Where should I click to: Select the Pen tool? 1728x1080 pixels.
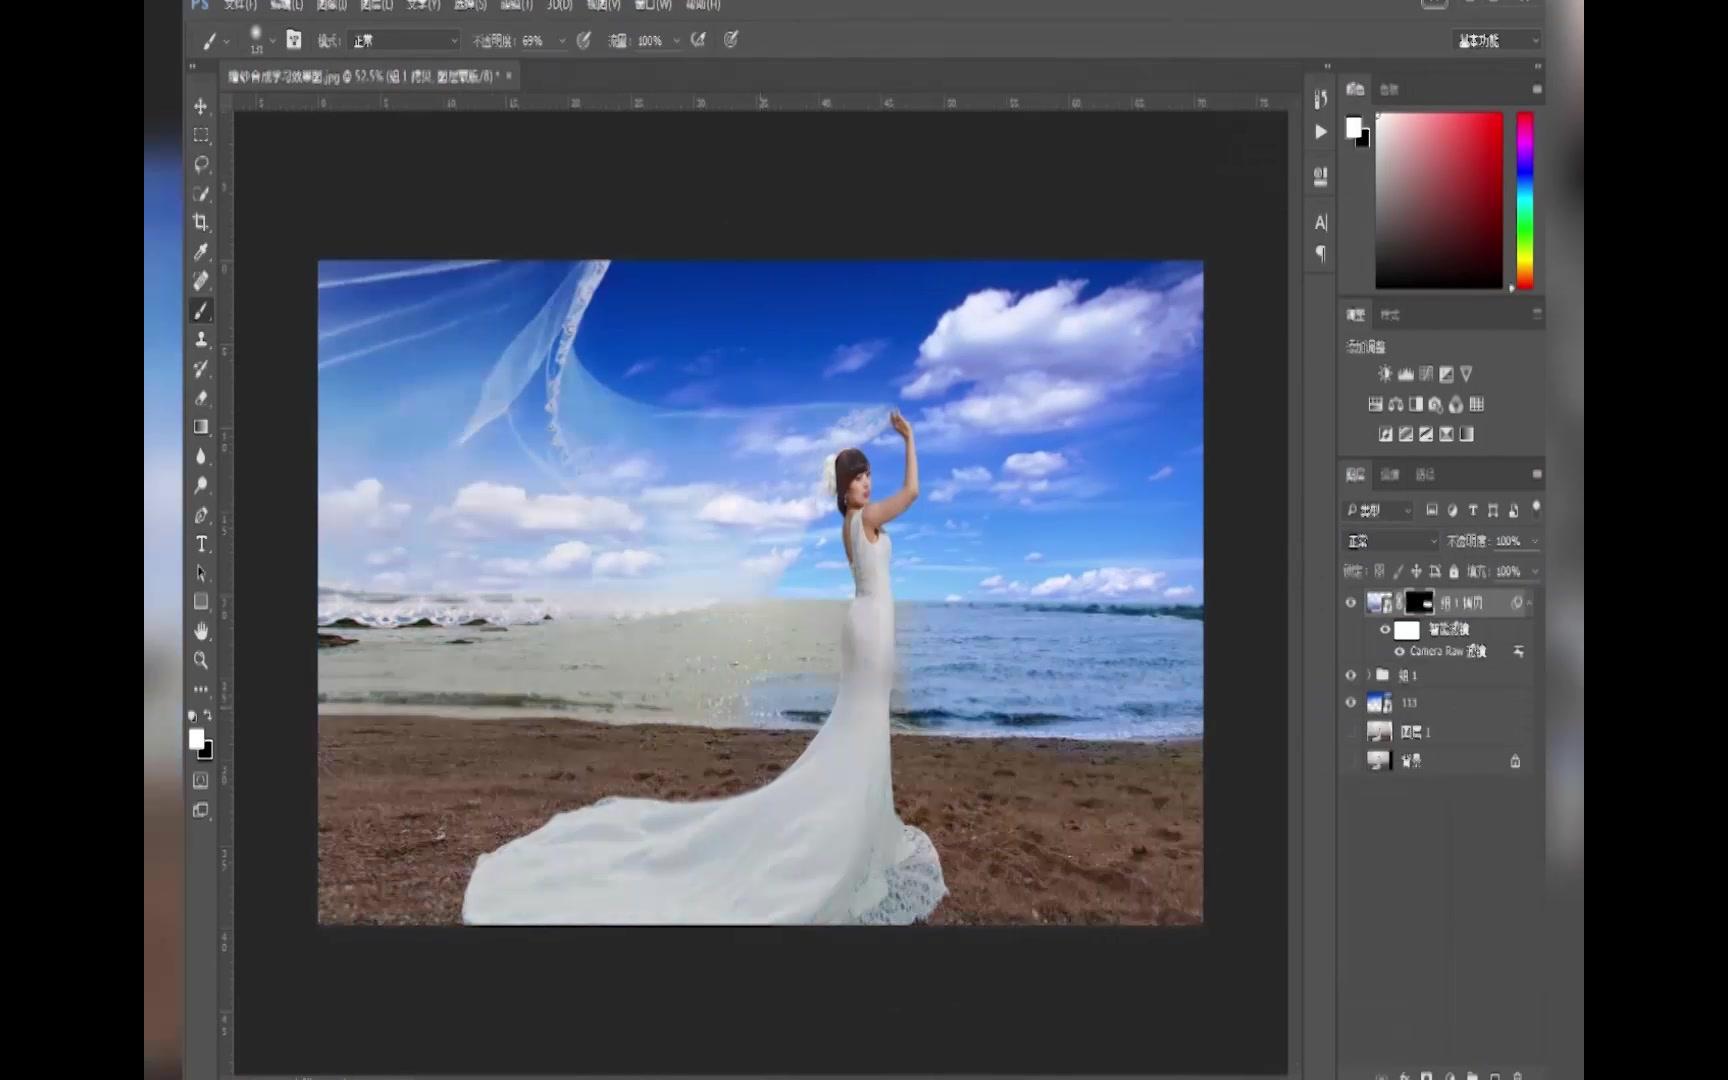pyautogui.click(x=201, y=515)
